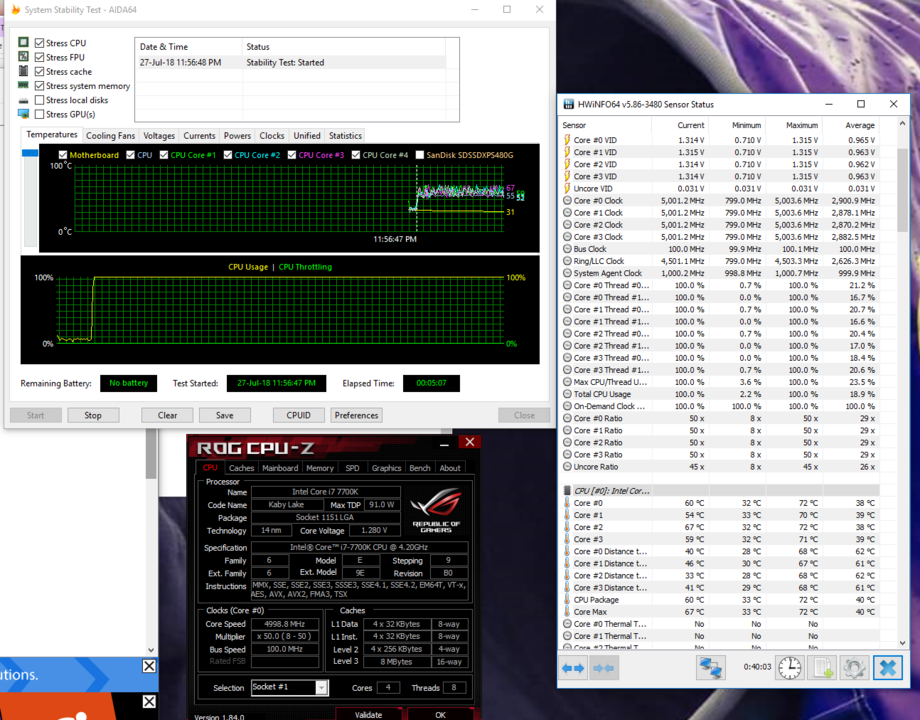Minimize the ROG CPU-Z window
The image size is (920, 720).
444,444
